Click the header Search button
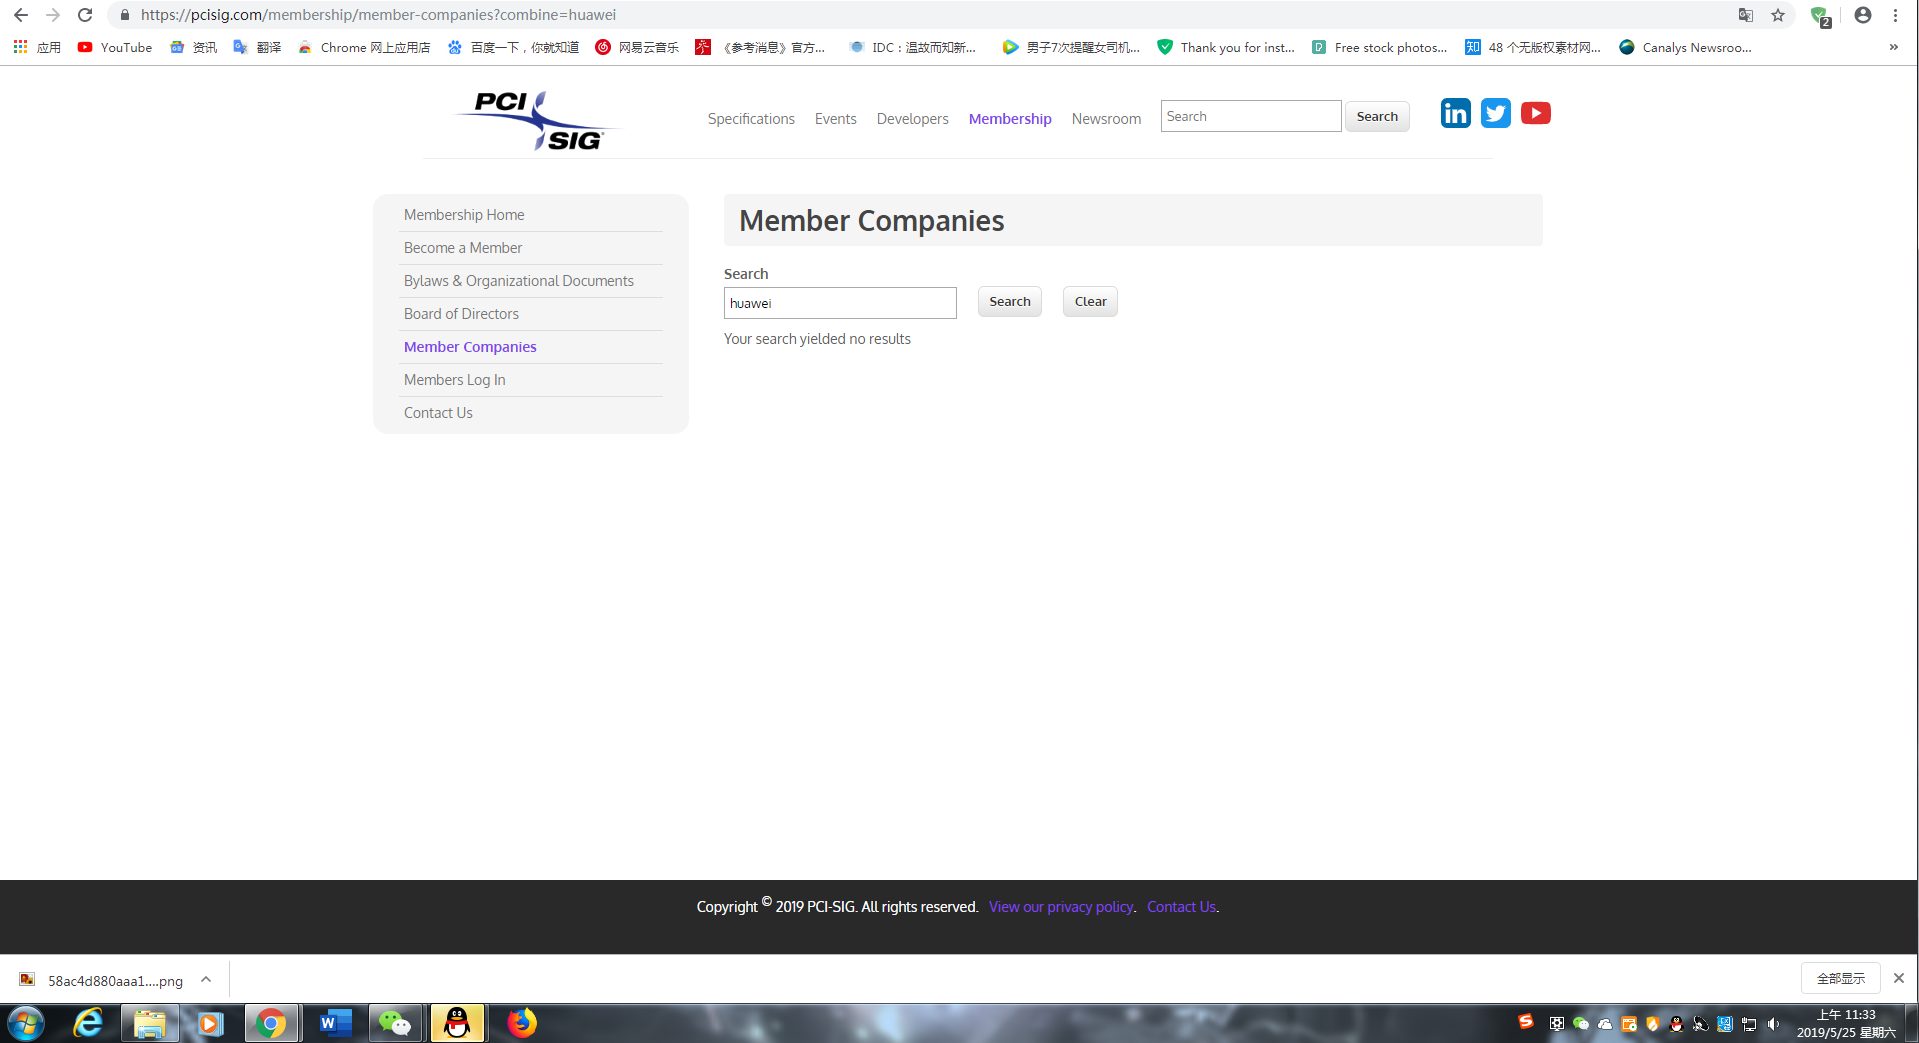 (1377, 116)
